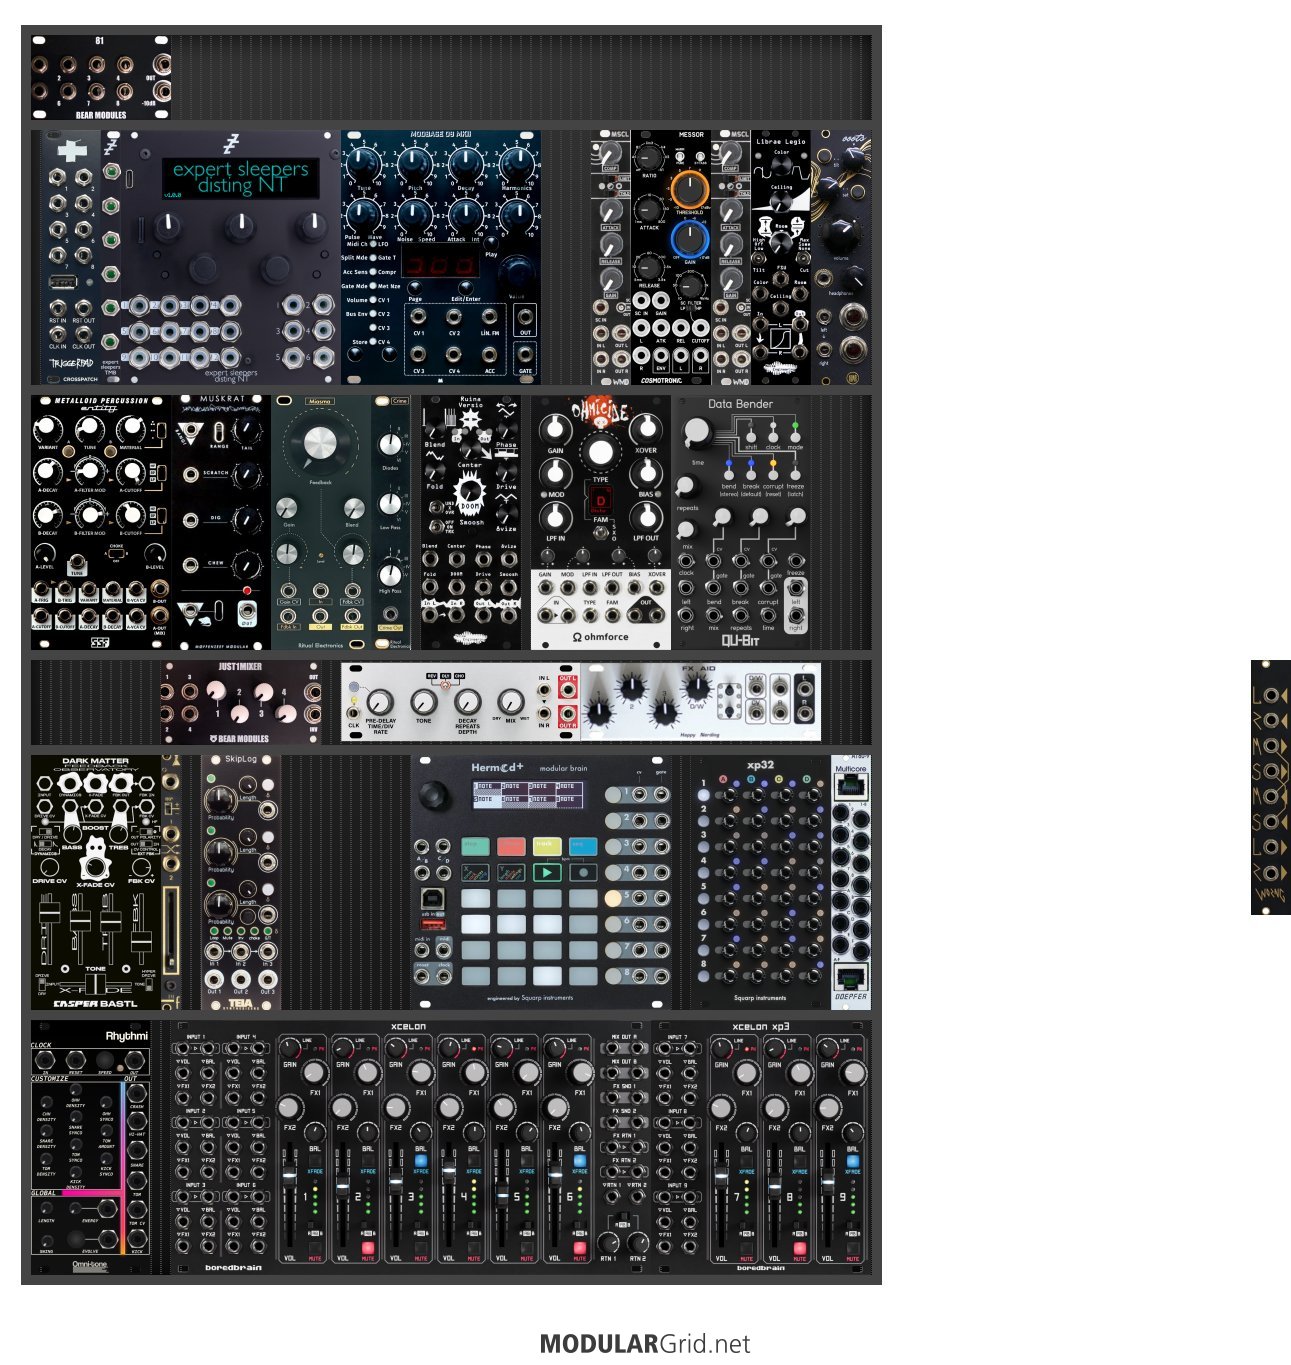The width and height of the screenshot is (1291, 1365).
Task: Click the Diodes knob on Crime
Action: pyautogui.click(x=390, y=446)
